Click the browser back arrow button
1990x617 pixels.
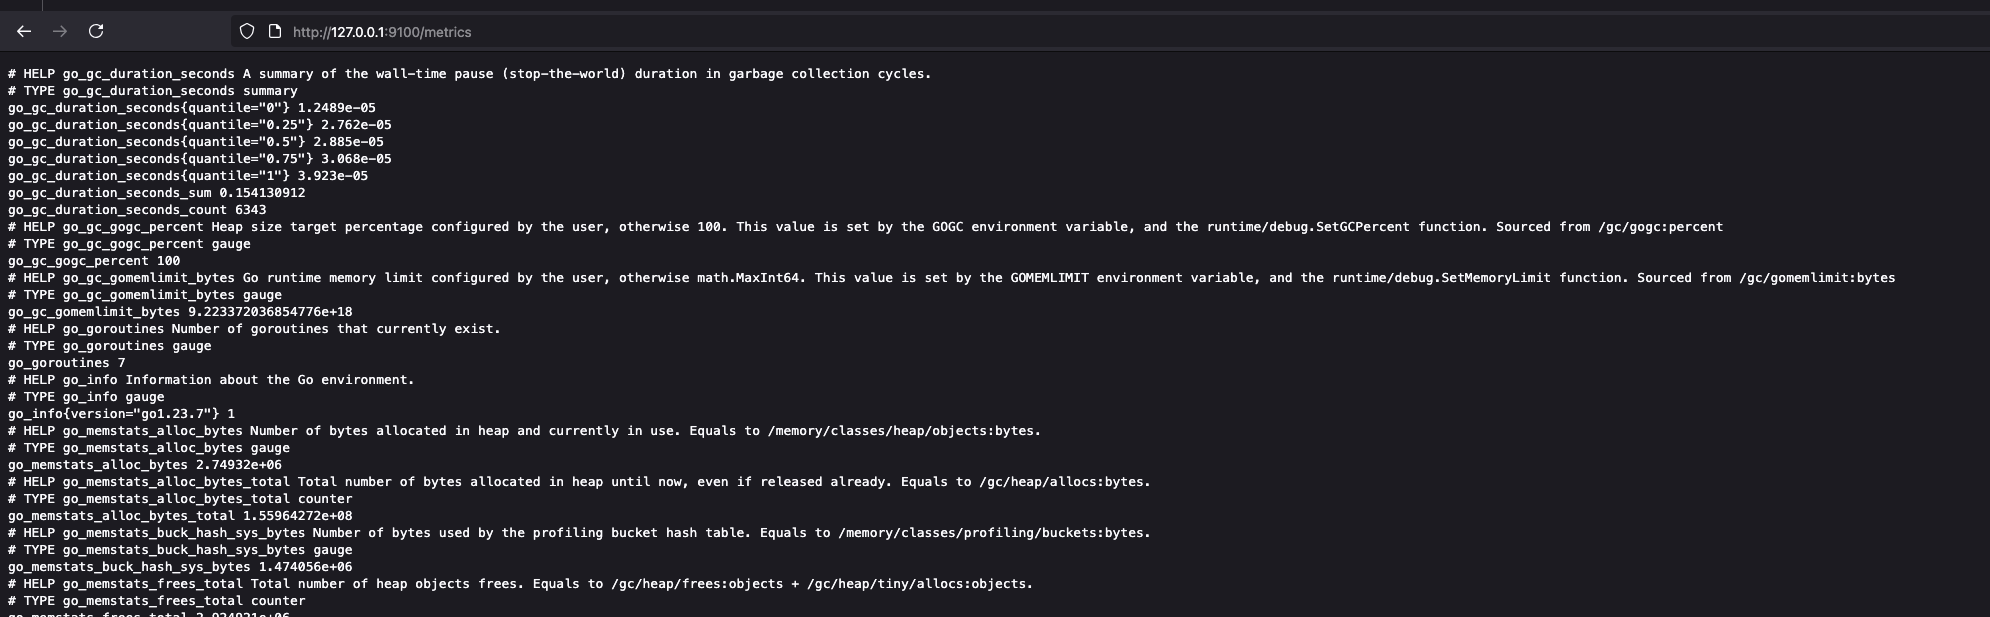point(24,32)
